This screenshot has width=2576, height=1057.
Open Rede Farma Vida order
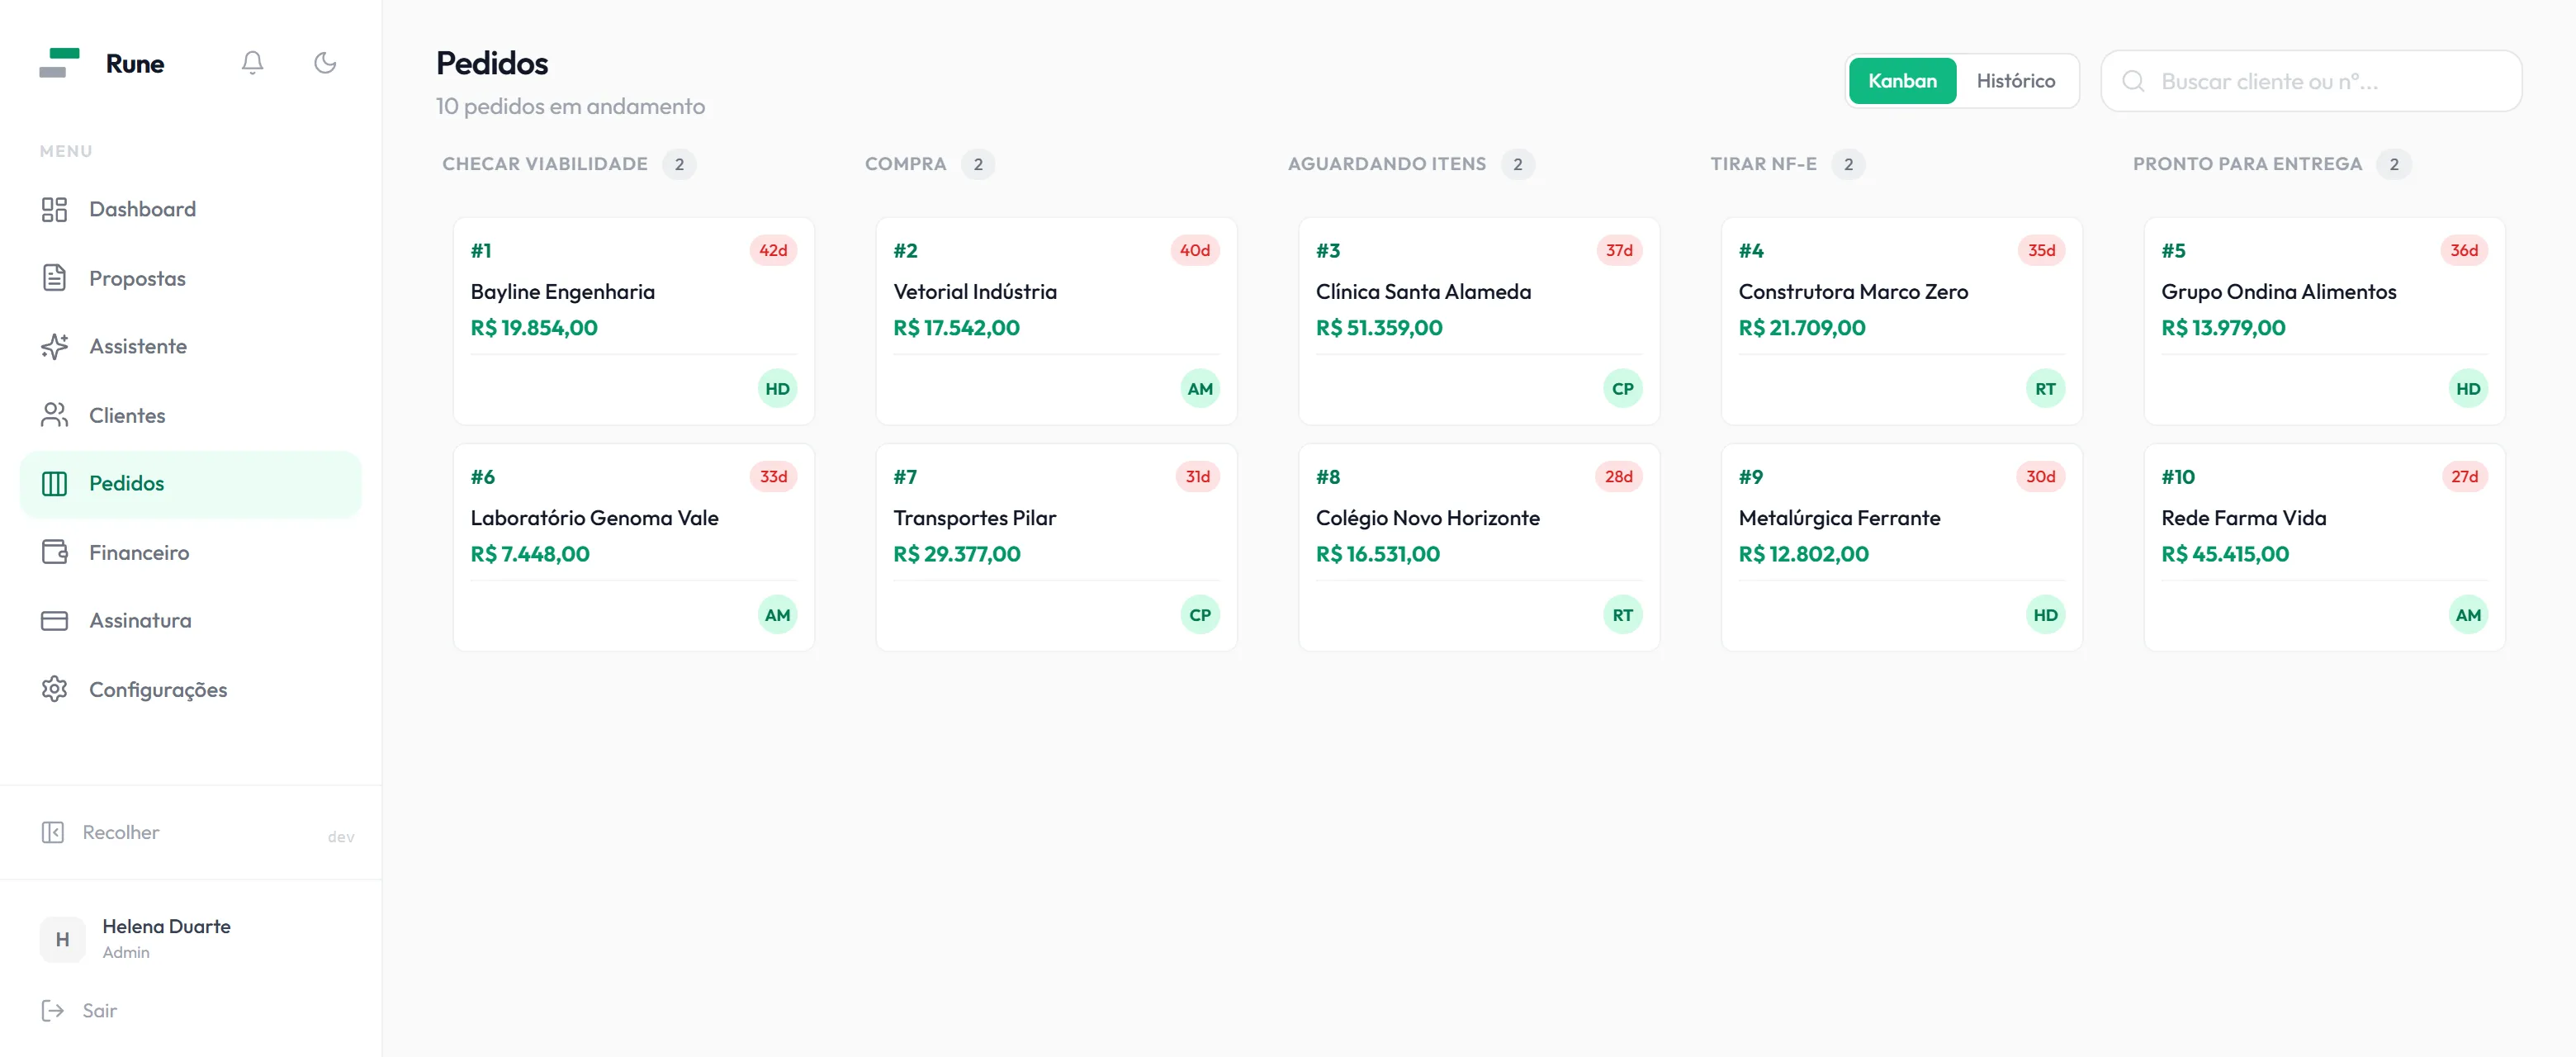[2324, 548]
